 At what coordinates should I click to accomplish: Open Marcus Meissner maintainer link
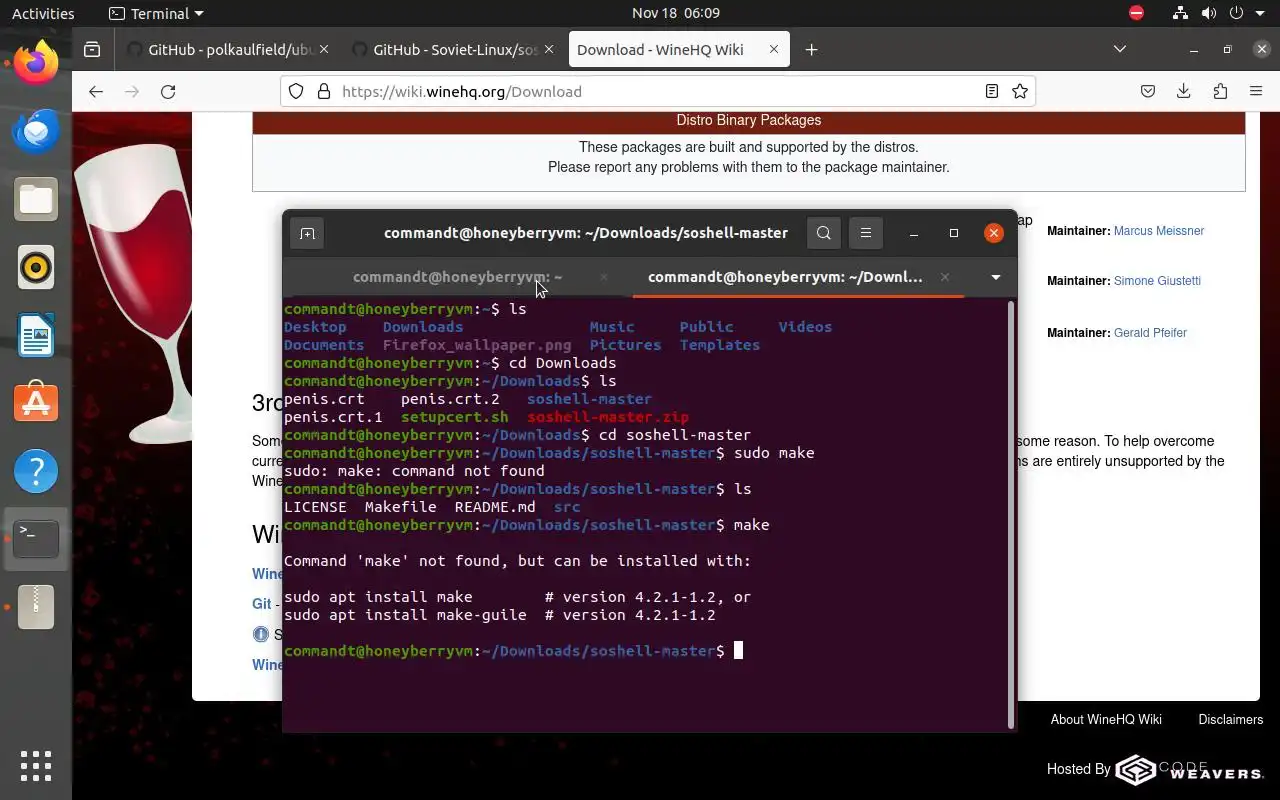pos(1159,231)
